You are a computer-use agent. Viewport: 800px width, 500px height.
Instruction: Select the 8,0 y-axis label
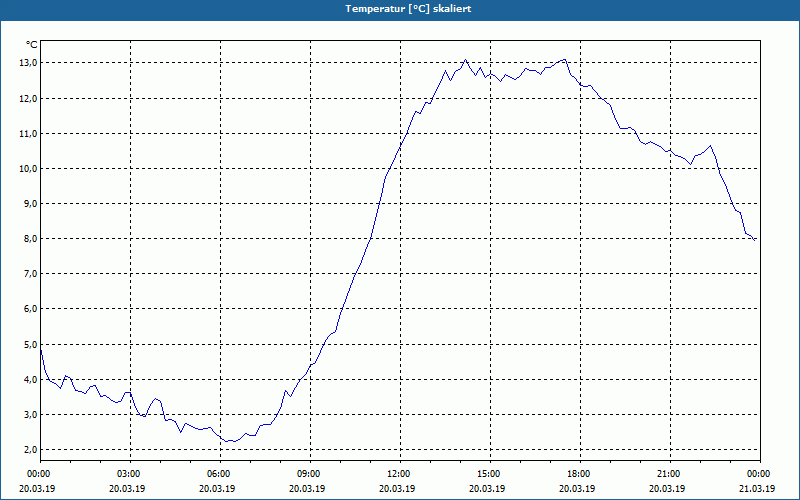[x=30, y=239]
